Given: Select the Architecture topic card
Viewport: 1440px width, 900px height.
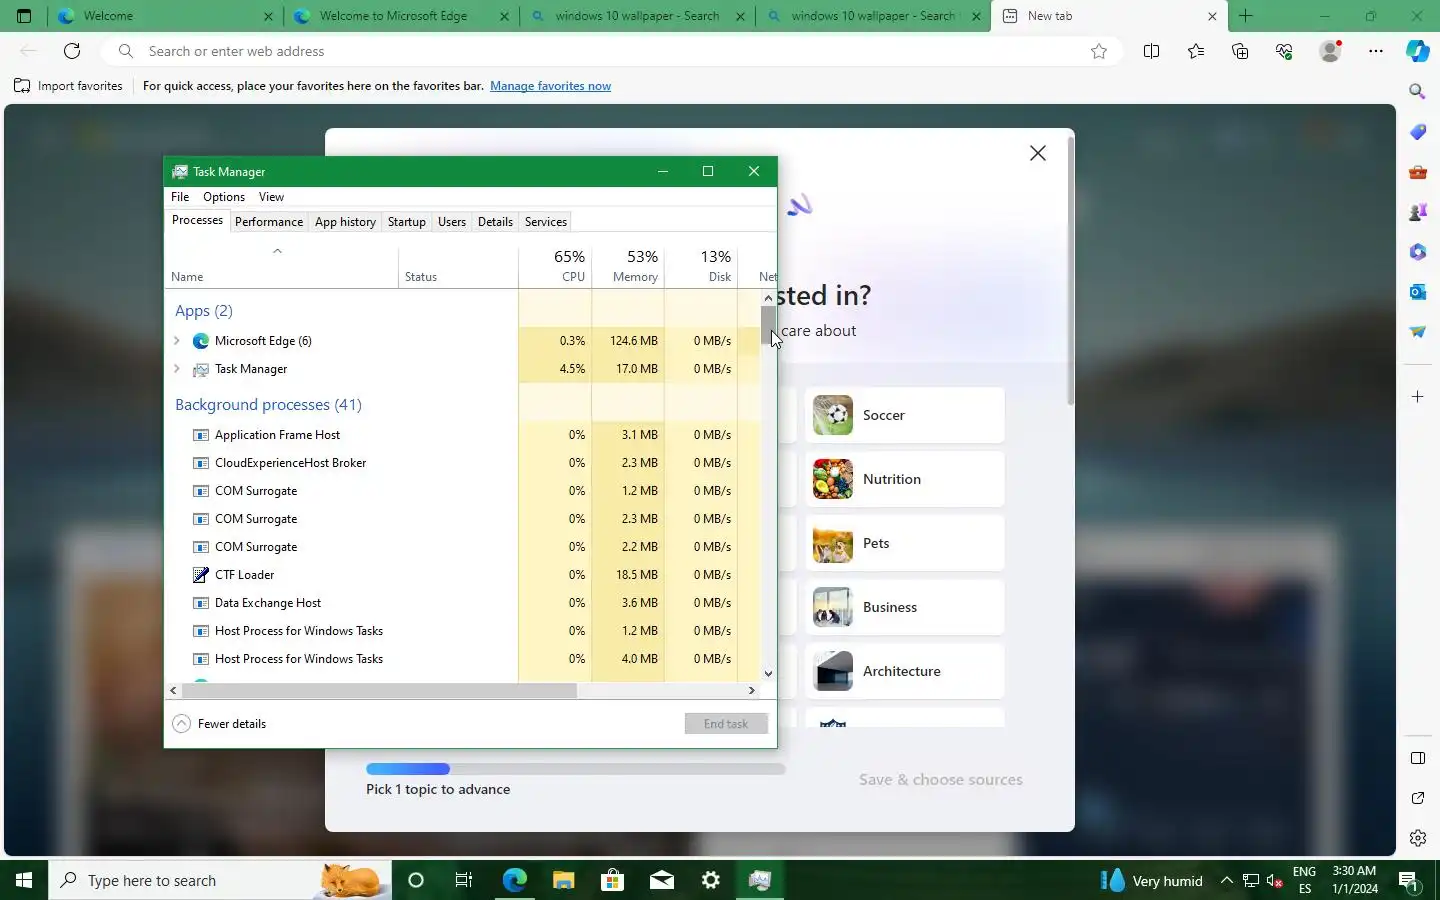Looking at the screenshot, I should pyautogui.click(x=905, y=671).
